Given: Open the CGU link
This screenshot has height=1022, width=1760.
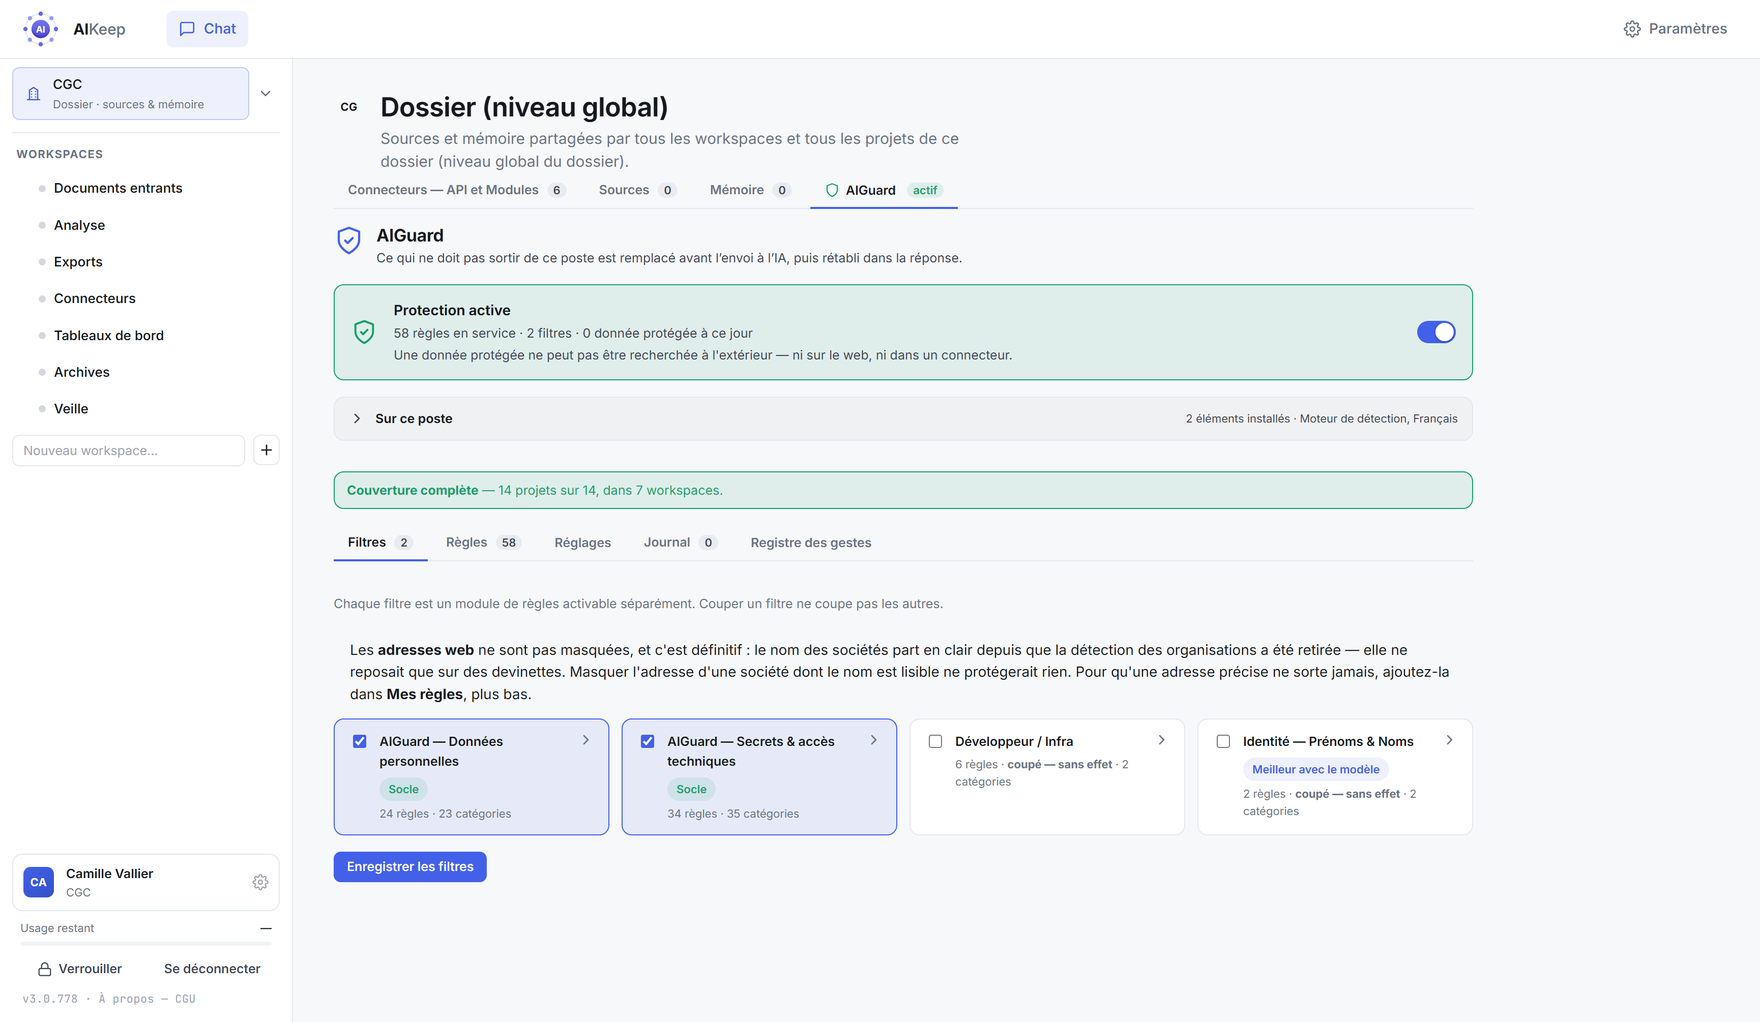Looking at the screenshot, I should pos(185,999).
